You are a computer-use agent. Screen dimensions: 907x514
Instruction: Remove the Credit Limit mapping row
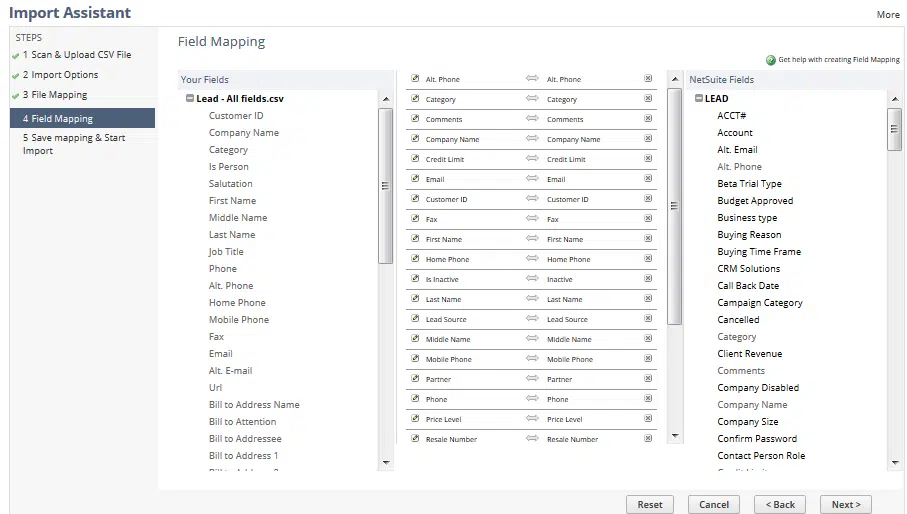pyautogui.click(x=648, y=158)
